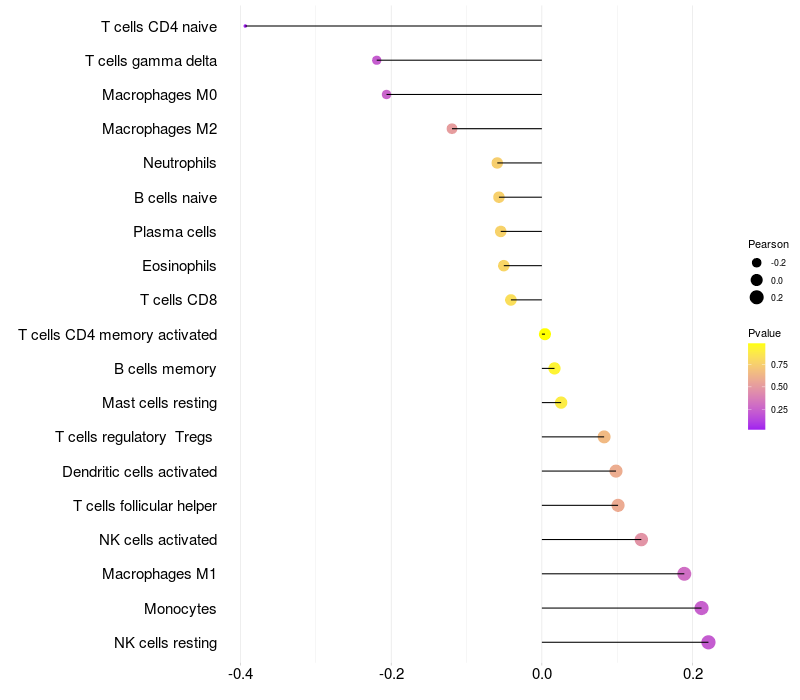Click the Eosinophils row label
Viewport: 800px width, 700px height.
[180, 266]
